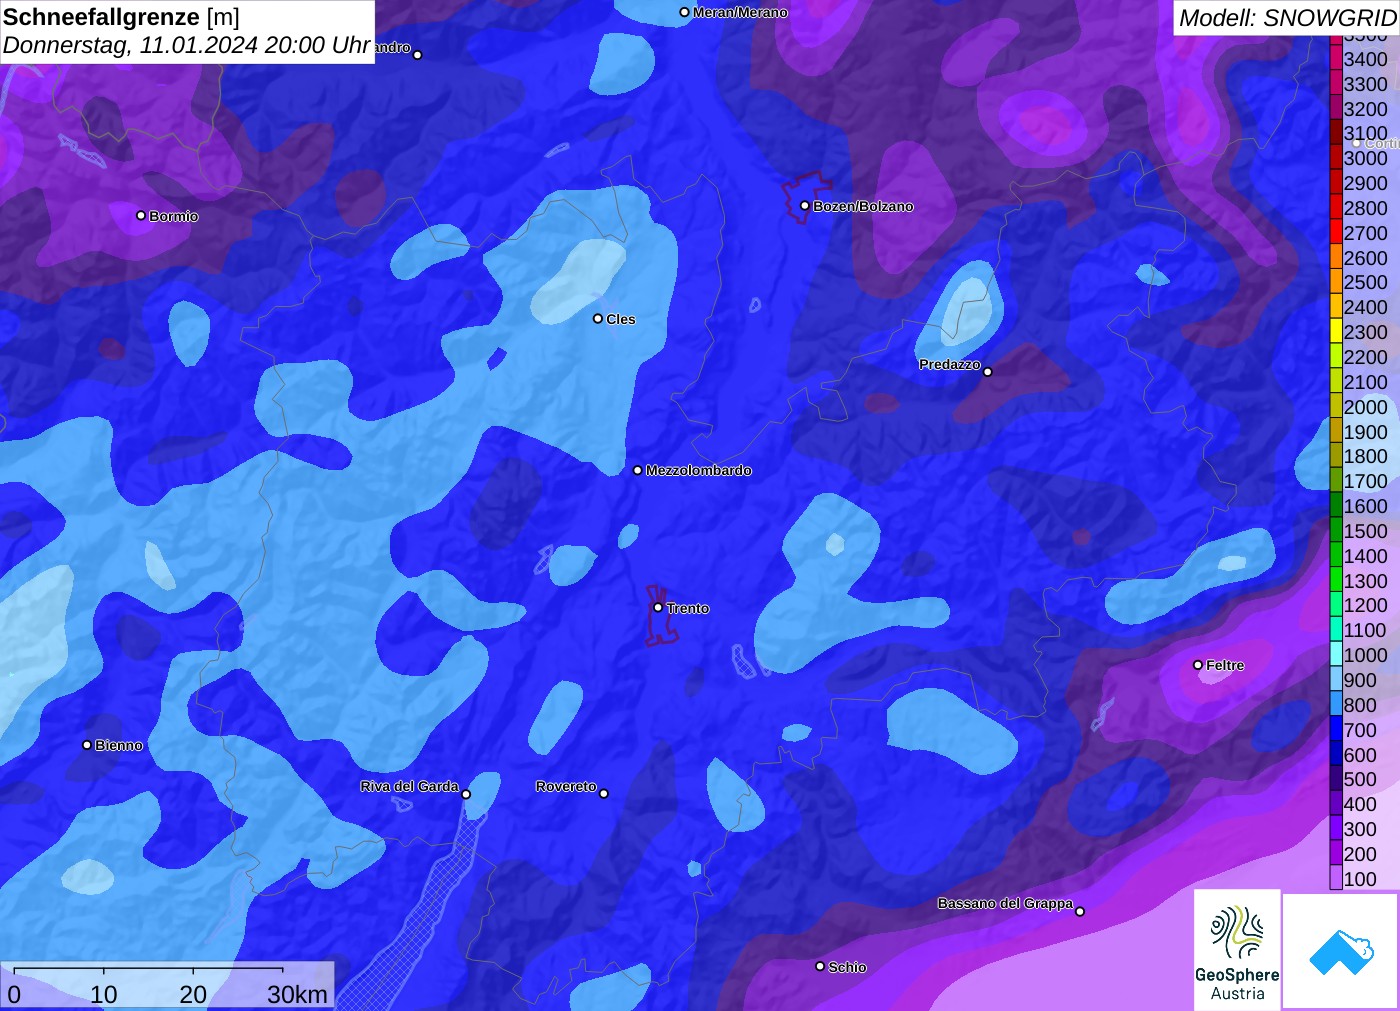Click the Riva del Garda label
The image size is (1400, 1011).
click(x=410, y=786)
